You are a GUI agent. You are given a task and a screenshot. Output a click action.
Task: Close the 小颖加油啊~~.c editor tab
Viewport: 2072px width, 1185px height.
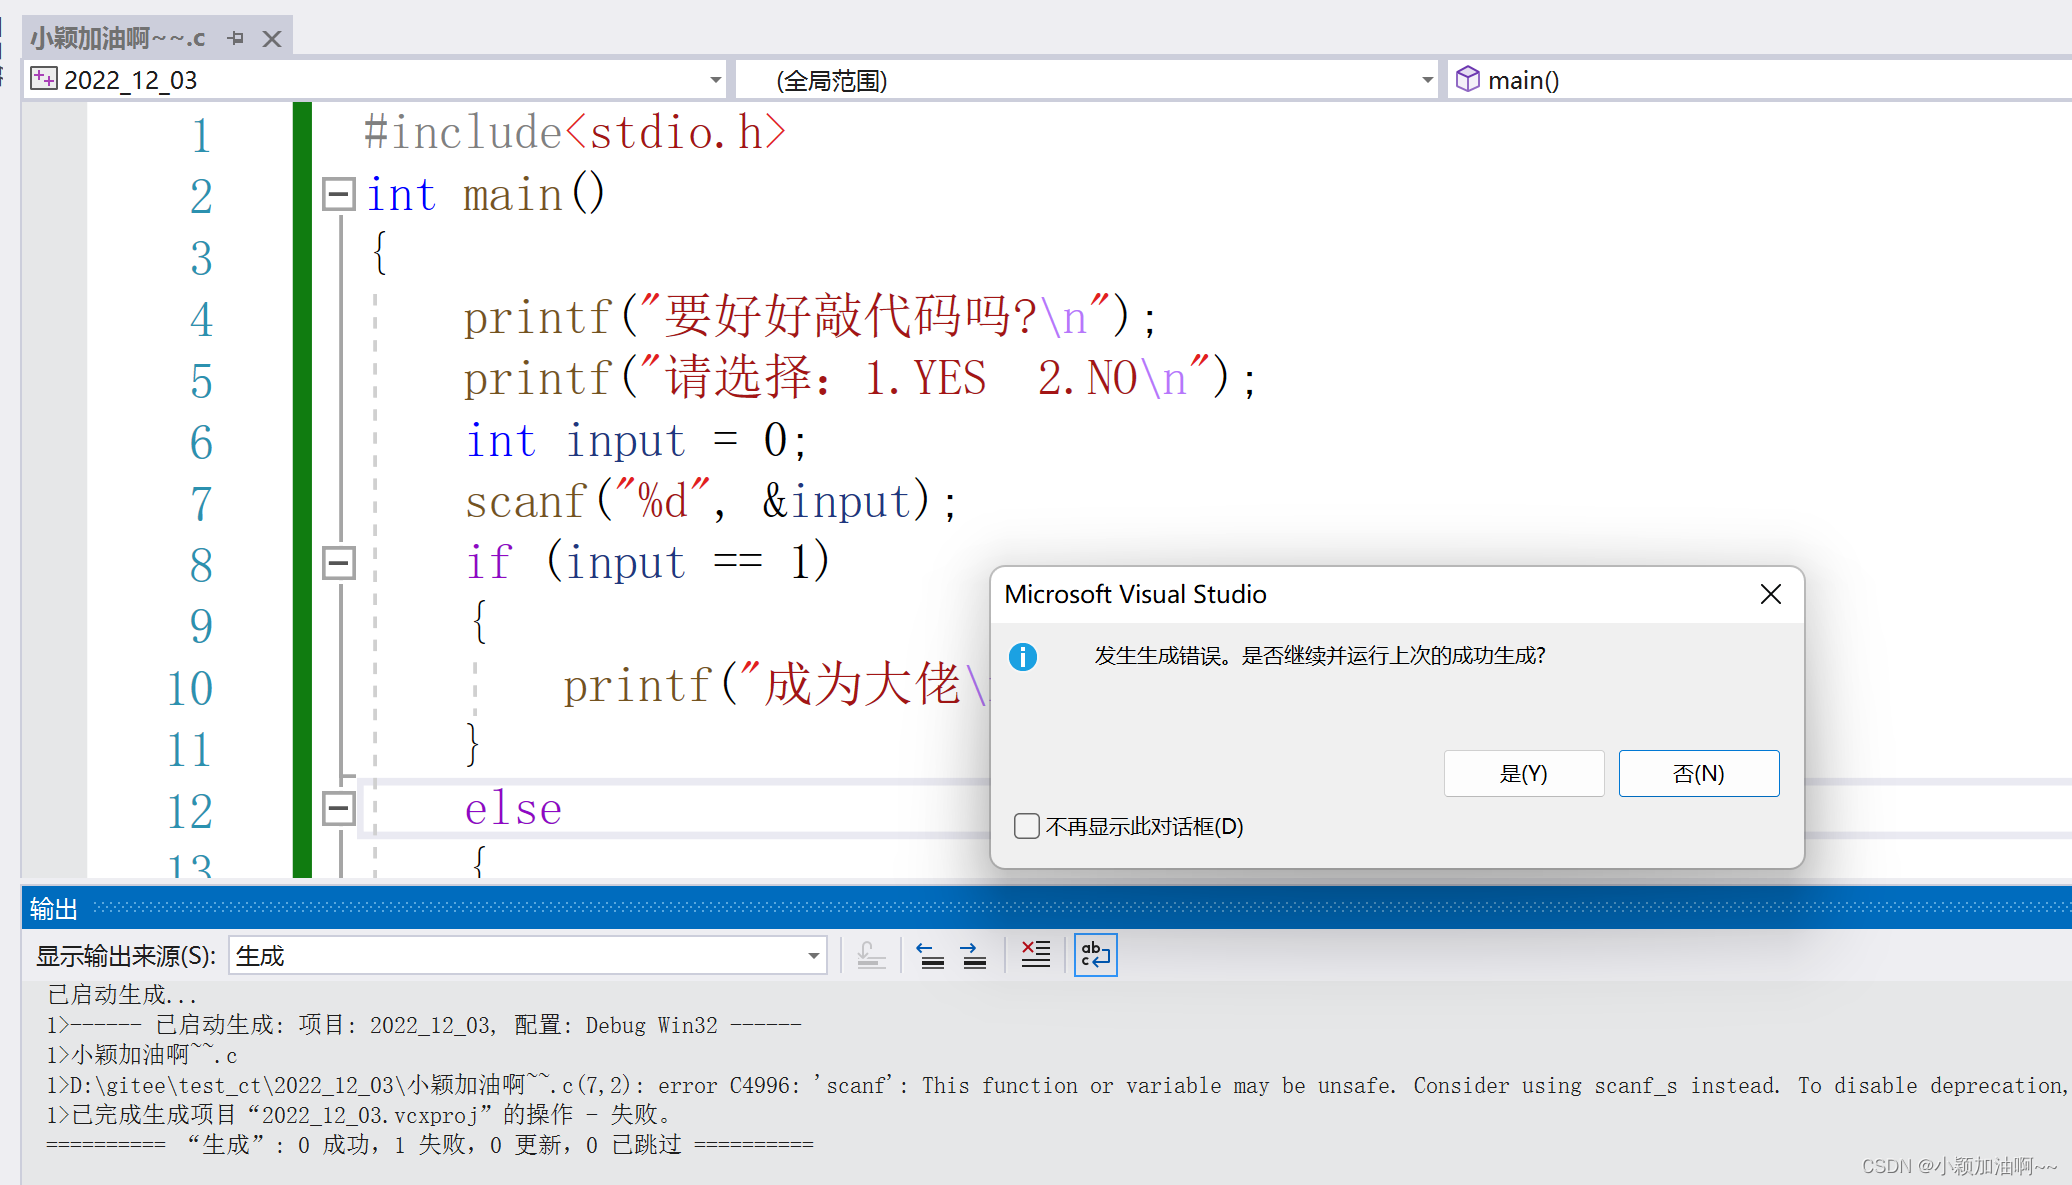(271, 38)
